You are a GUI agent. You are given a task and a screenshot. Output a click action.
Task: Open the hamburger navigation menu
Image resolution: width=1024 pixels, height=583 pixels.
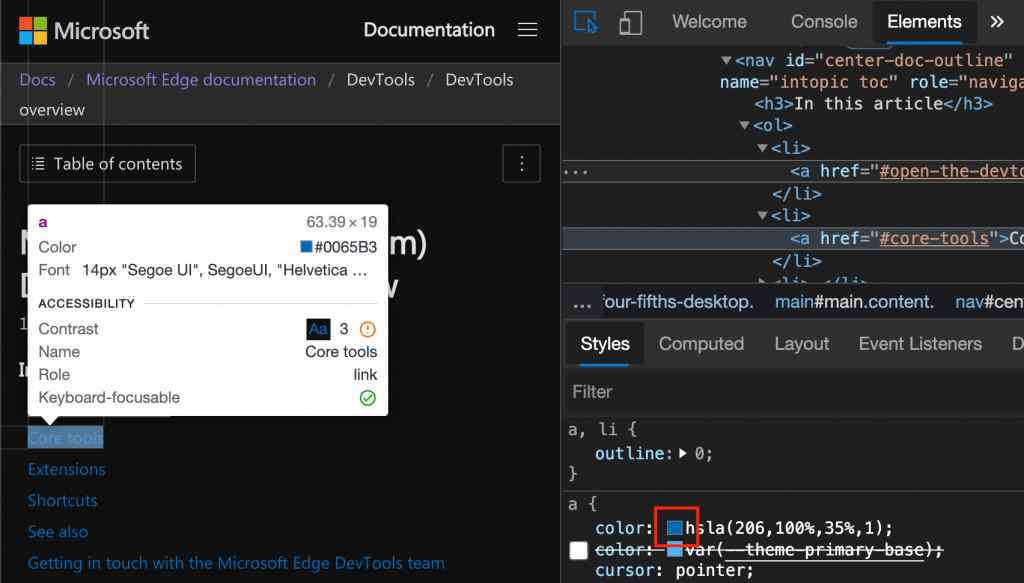(527, 30)
